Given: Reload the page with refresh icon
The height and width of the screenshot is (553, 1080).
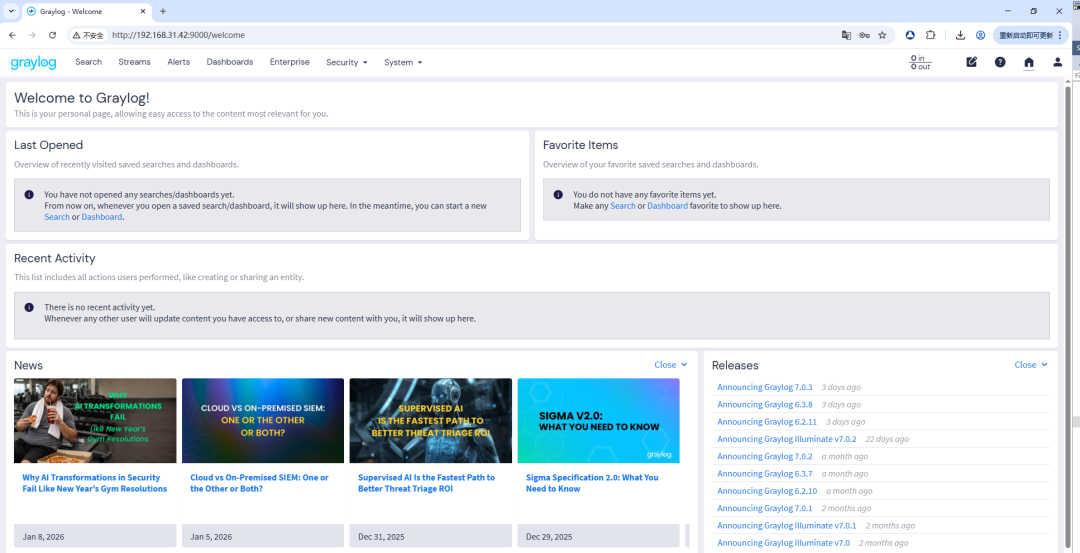Looking at the screenshot, I should click(52, 35).
